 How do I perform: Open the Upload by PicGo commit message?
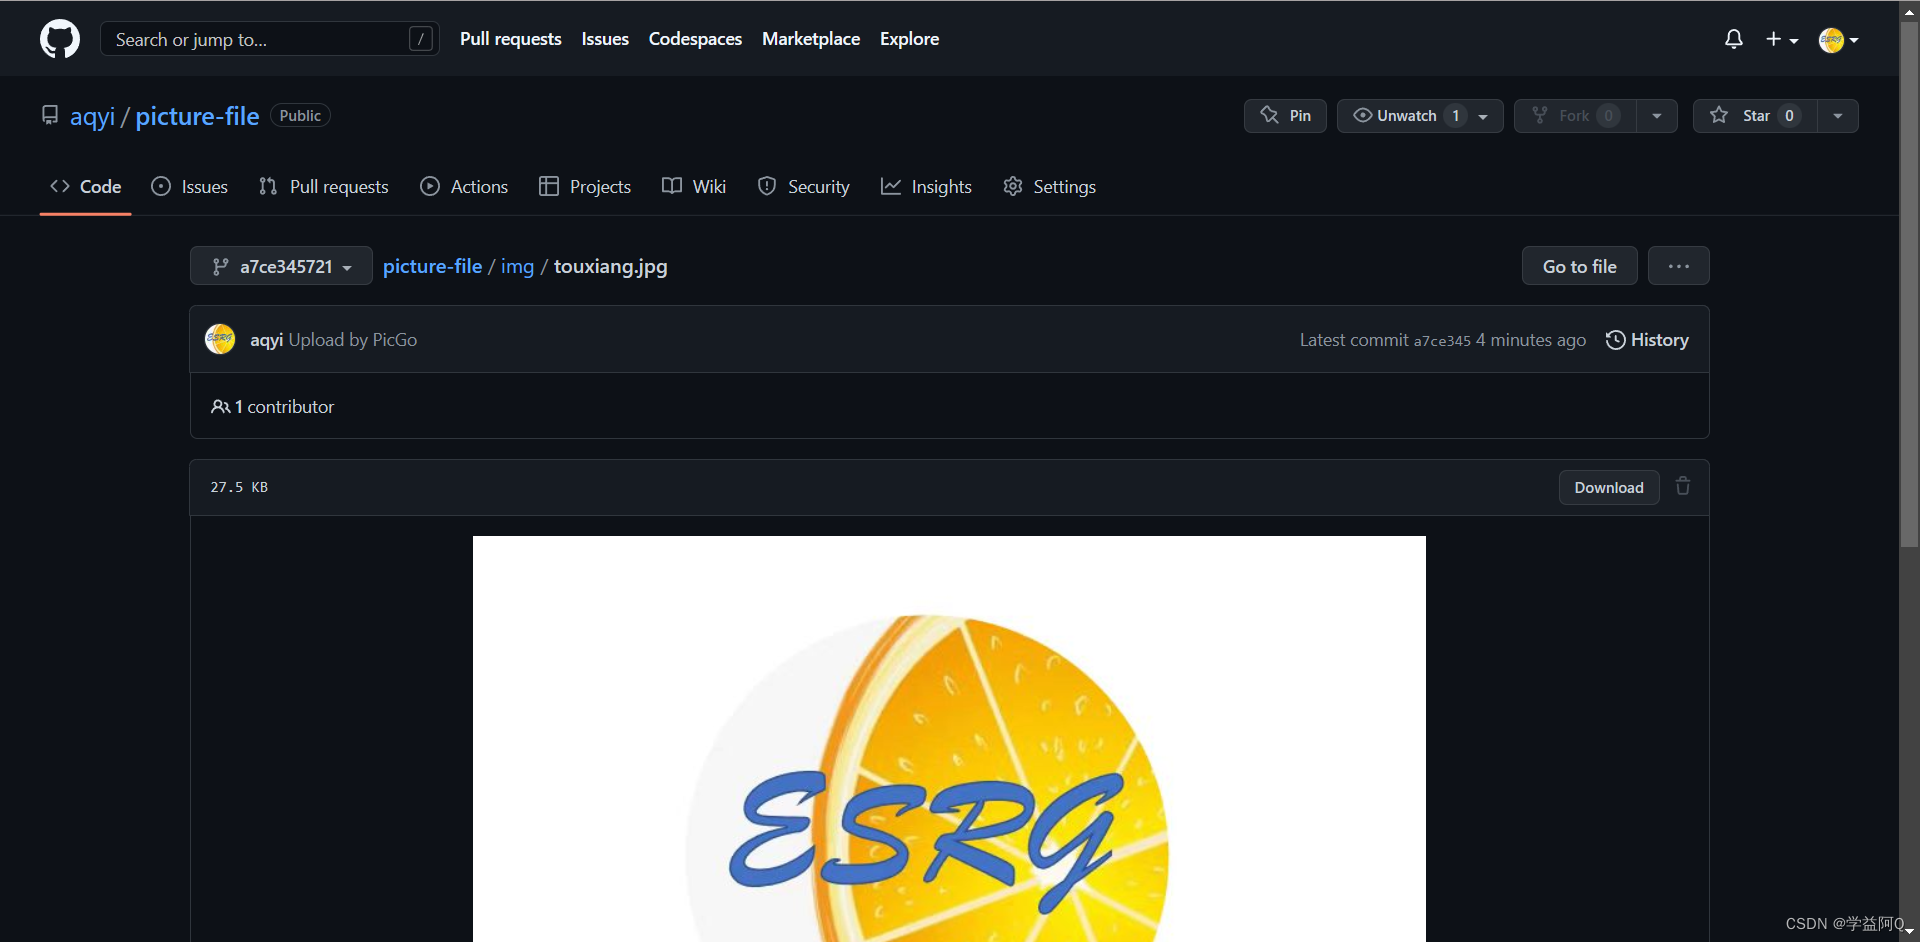[x=353, y=340]
